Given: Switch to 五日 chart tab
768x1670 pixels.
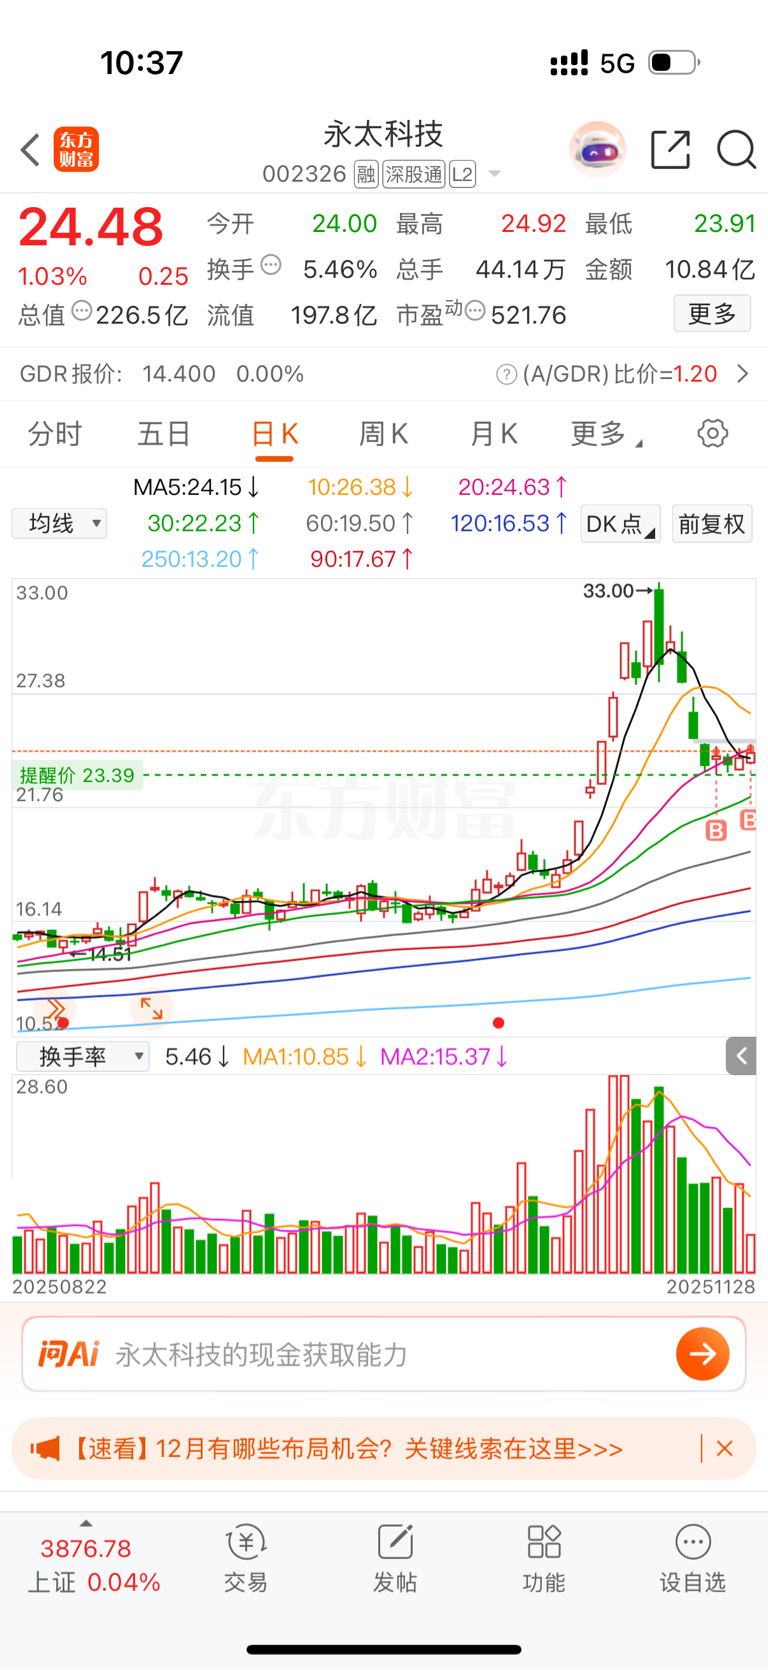Looking at the screenshot, I should click(x=164, y=434).
